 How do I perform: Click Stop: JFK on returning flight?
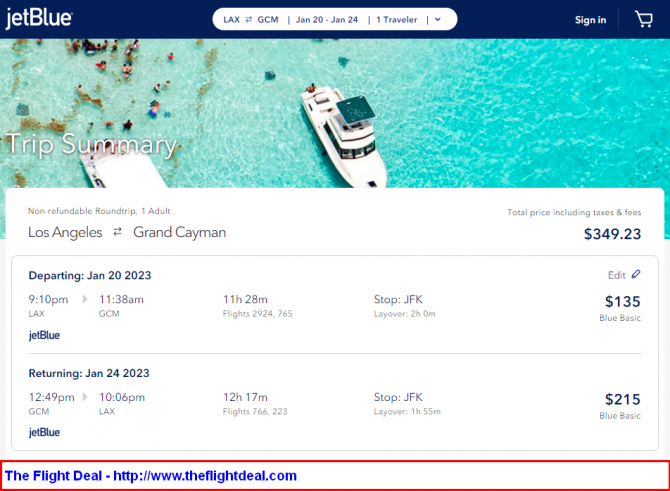398,397
